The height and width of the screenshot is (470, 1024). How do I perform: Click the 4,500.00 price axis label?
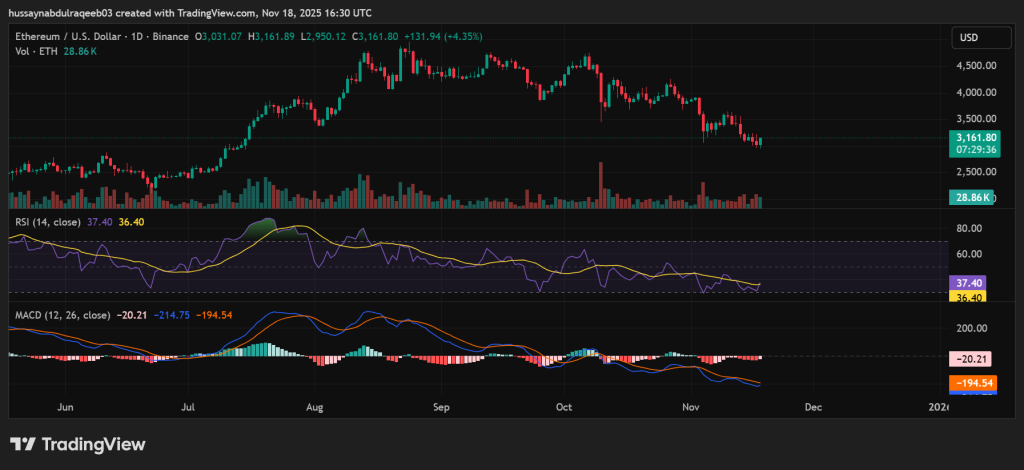click(978, 66)
